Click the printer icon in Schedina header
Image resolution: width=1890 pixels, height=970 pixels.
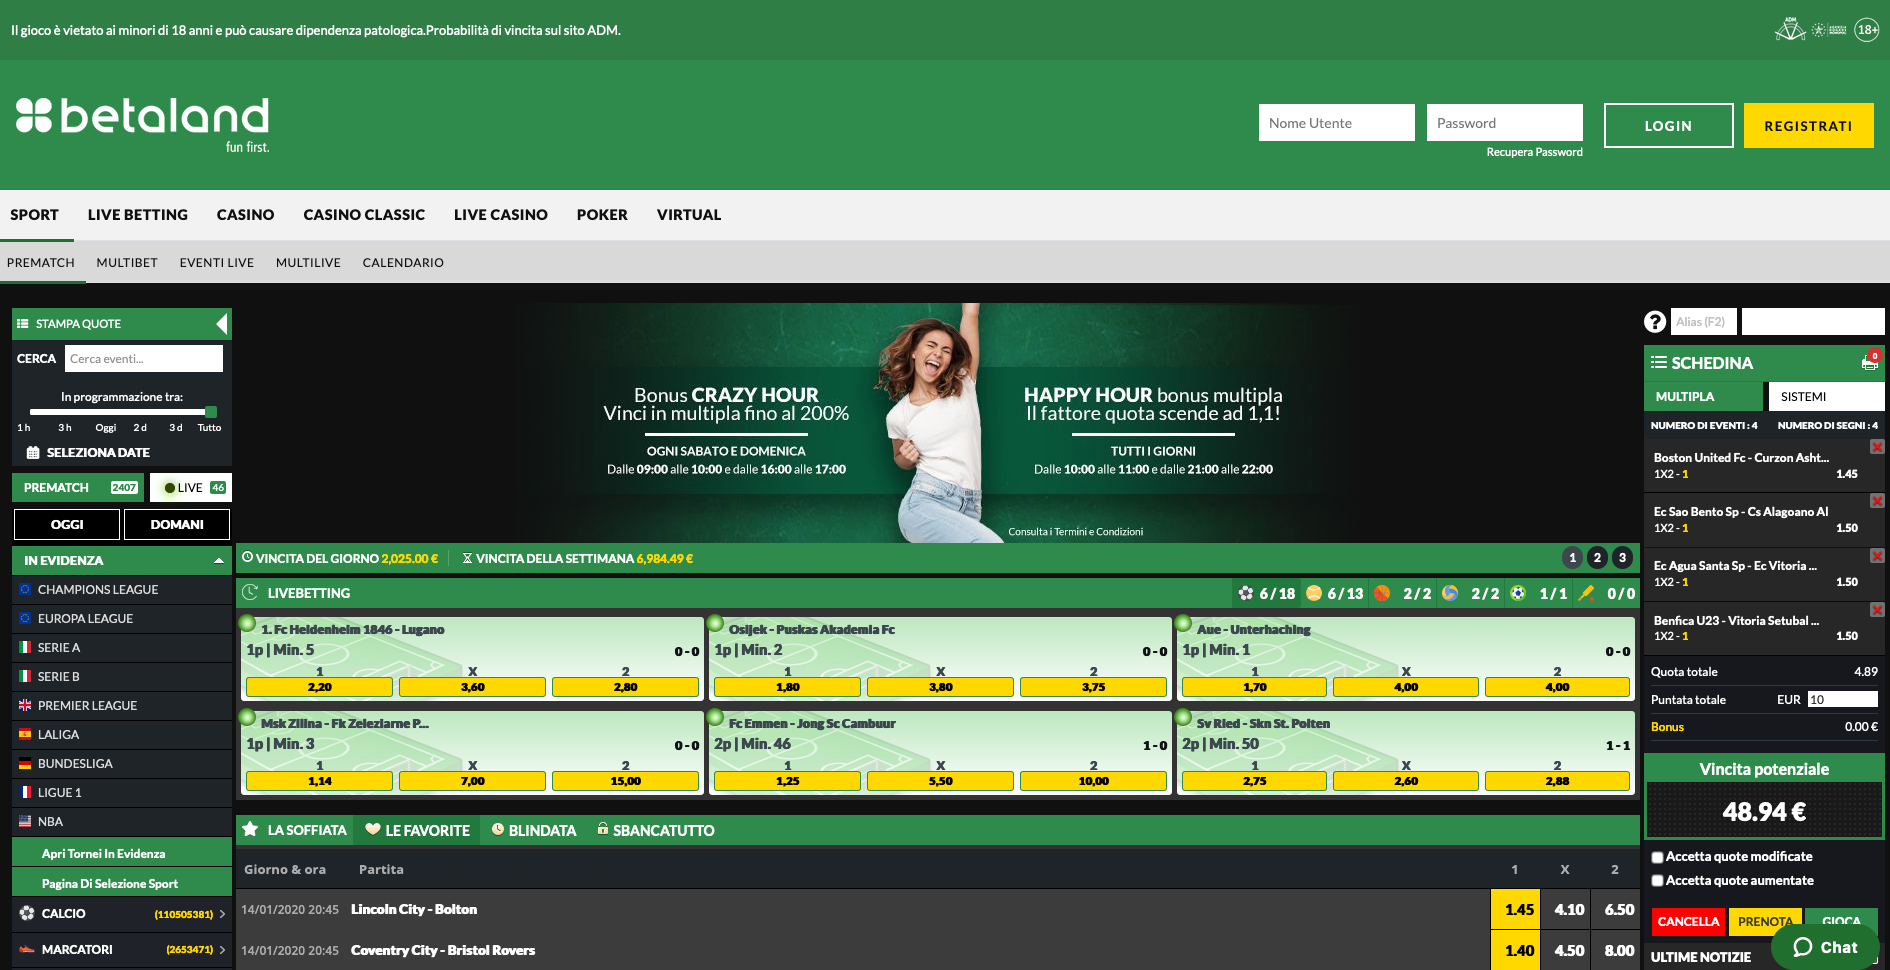1869,363
